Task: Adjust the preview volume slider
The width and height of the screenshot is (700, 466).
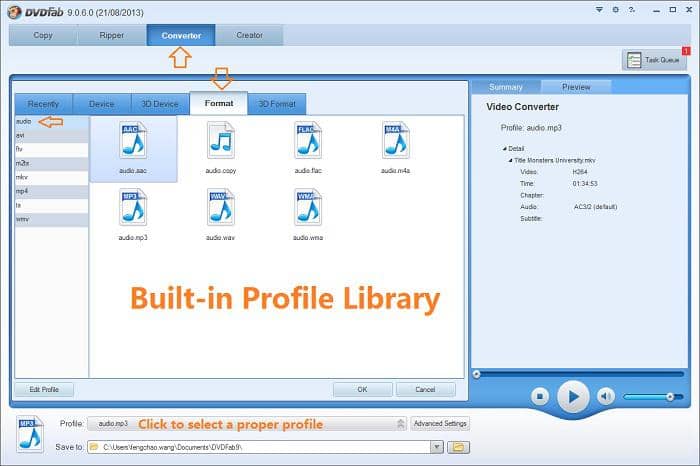Action: point(669,397)
